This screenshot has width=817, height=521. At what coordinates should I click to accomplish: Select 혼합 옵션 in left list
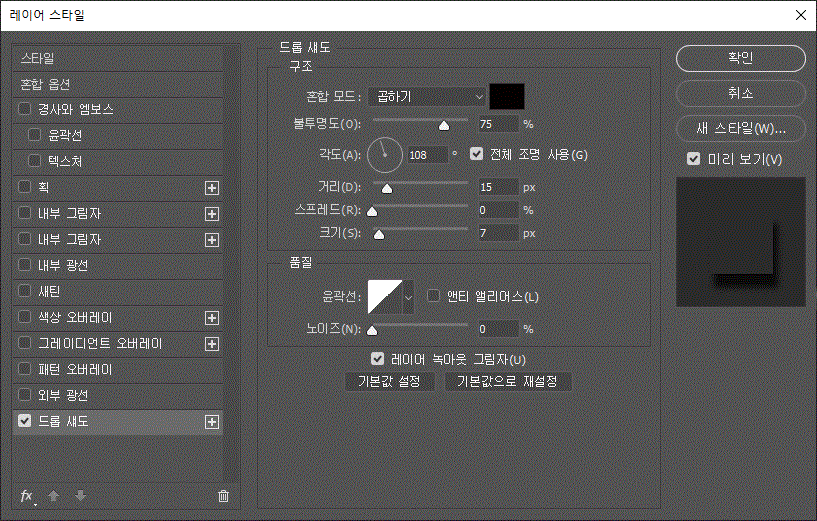[118, 84]
